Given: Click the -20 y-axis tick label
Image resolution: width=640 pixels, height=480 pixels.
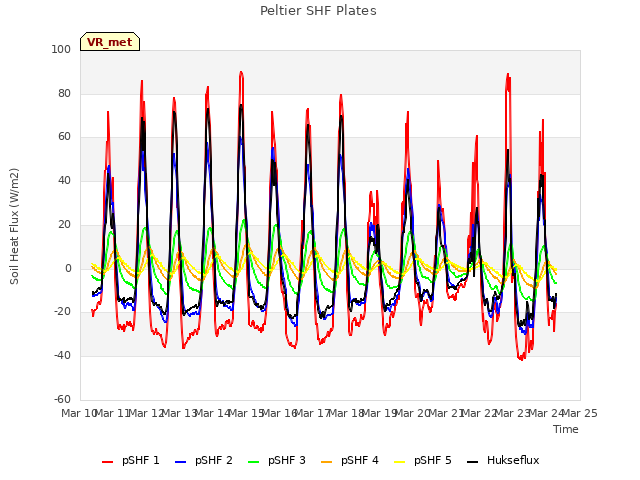Looking at the screenshot, I should 62,311.
